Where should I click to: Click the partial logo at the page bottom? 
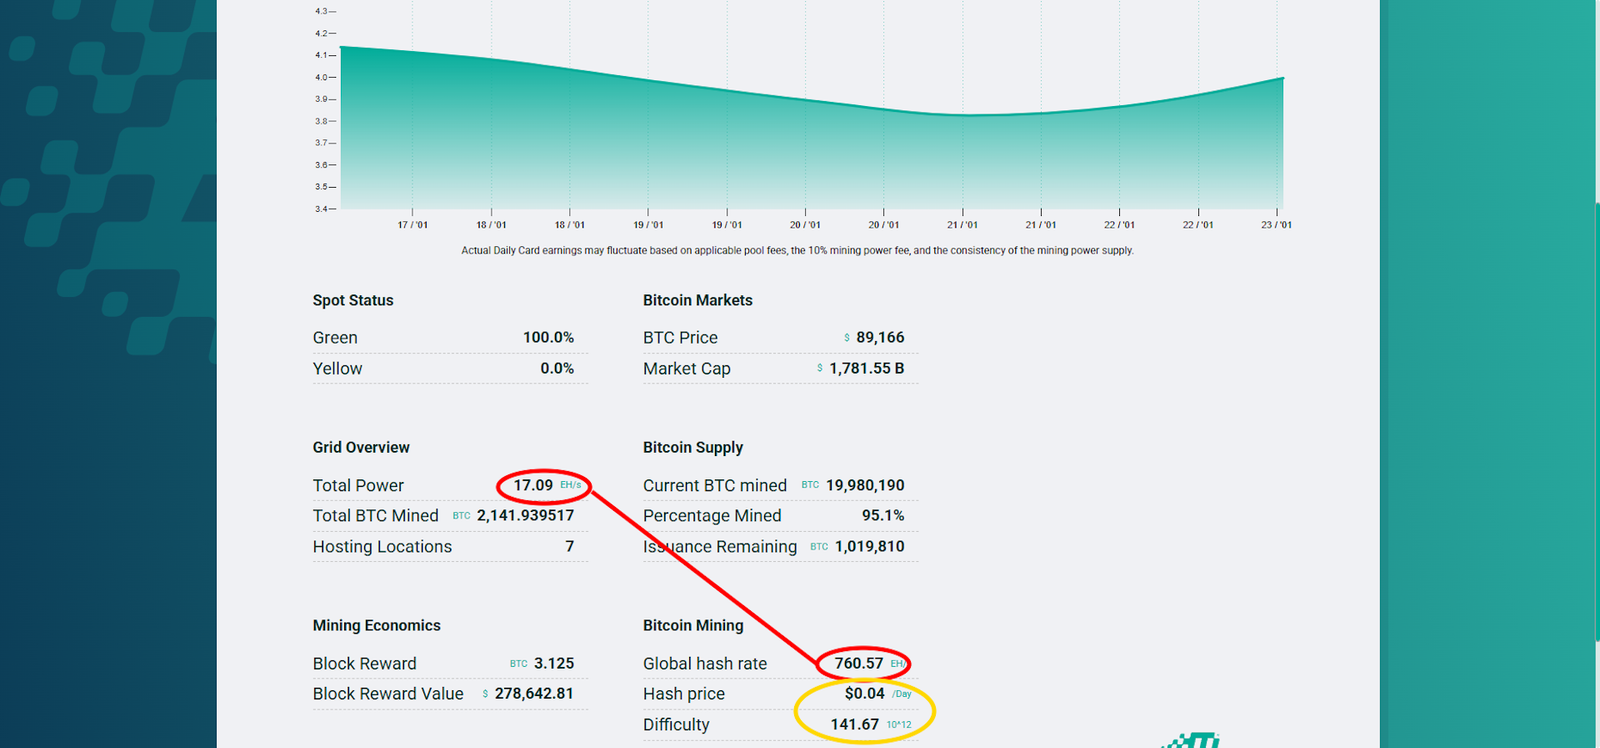coord(1192,741)
